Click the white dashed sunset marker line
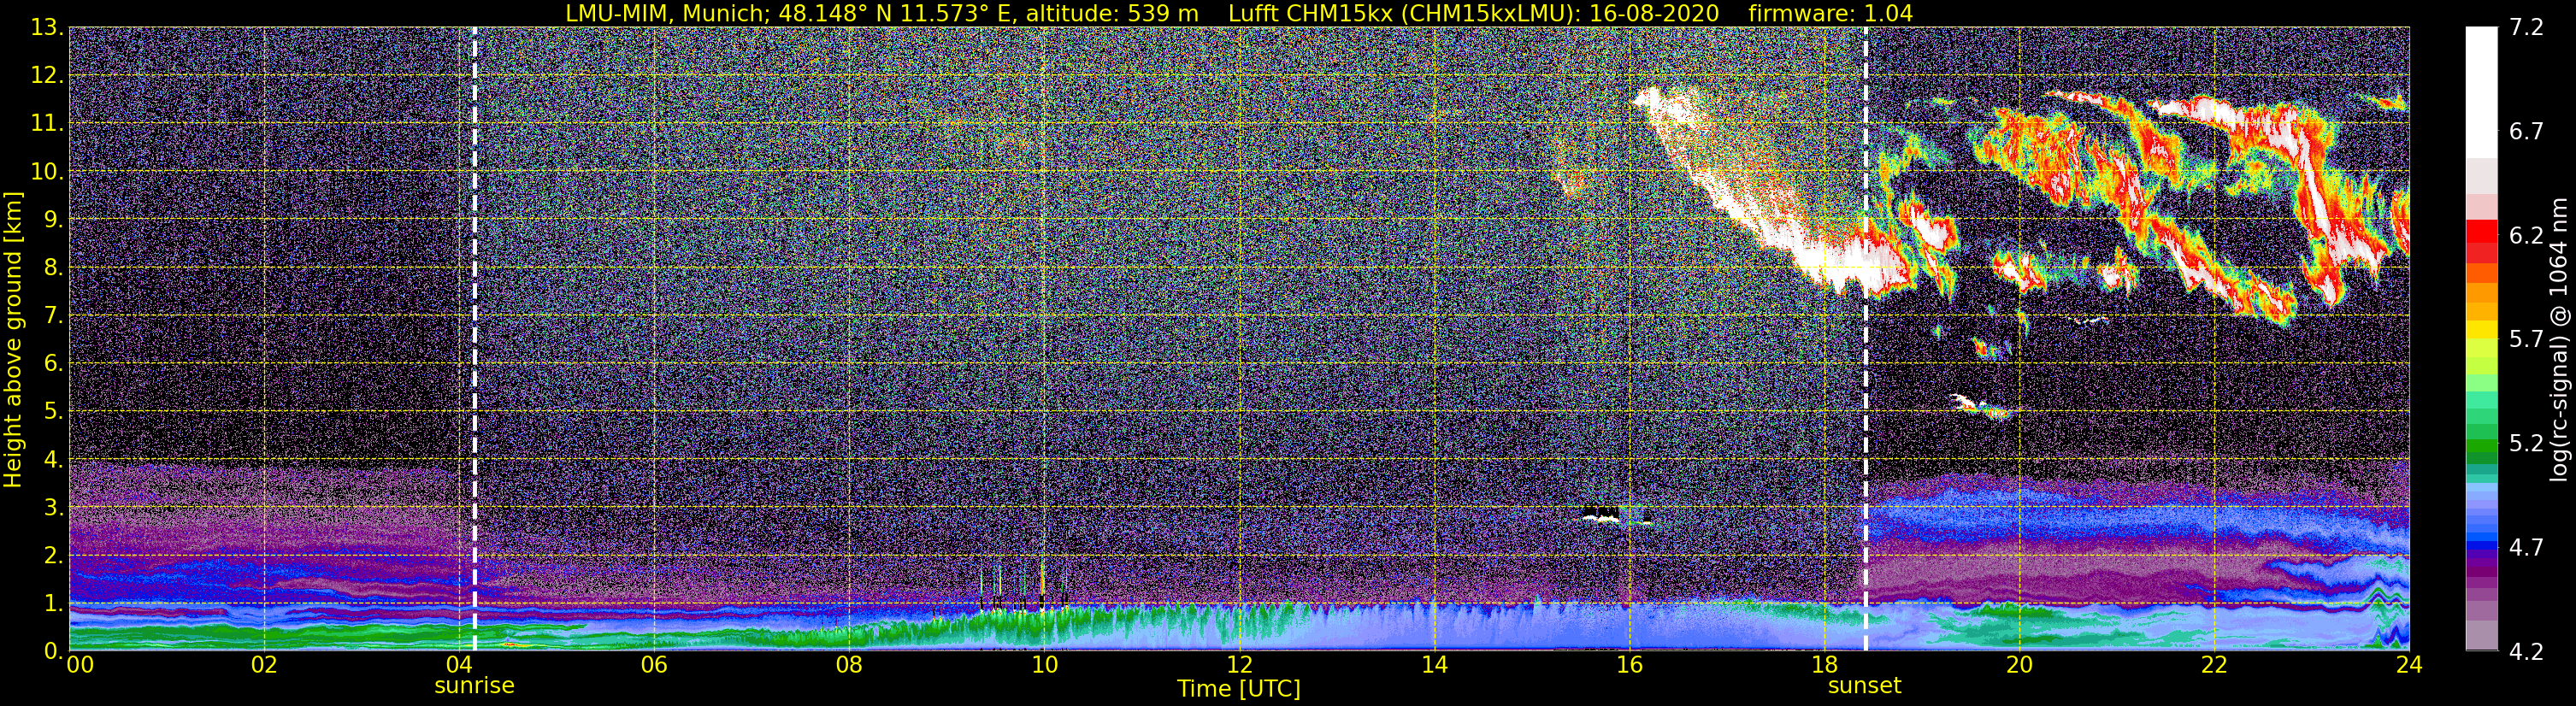Image resolution: width=2576 pixels, height=706 pixels. click(1865, 339)
